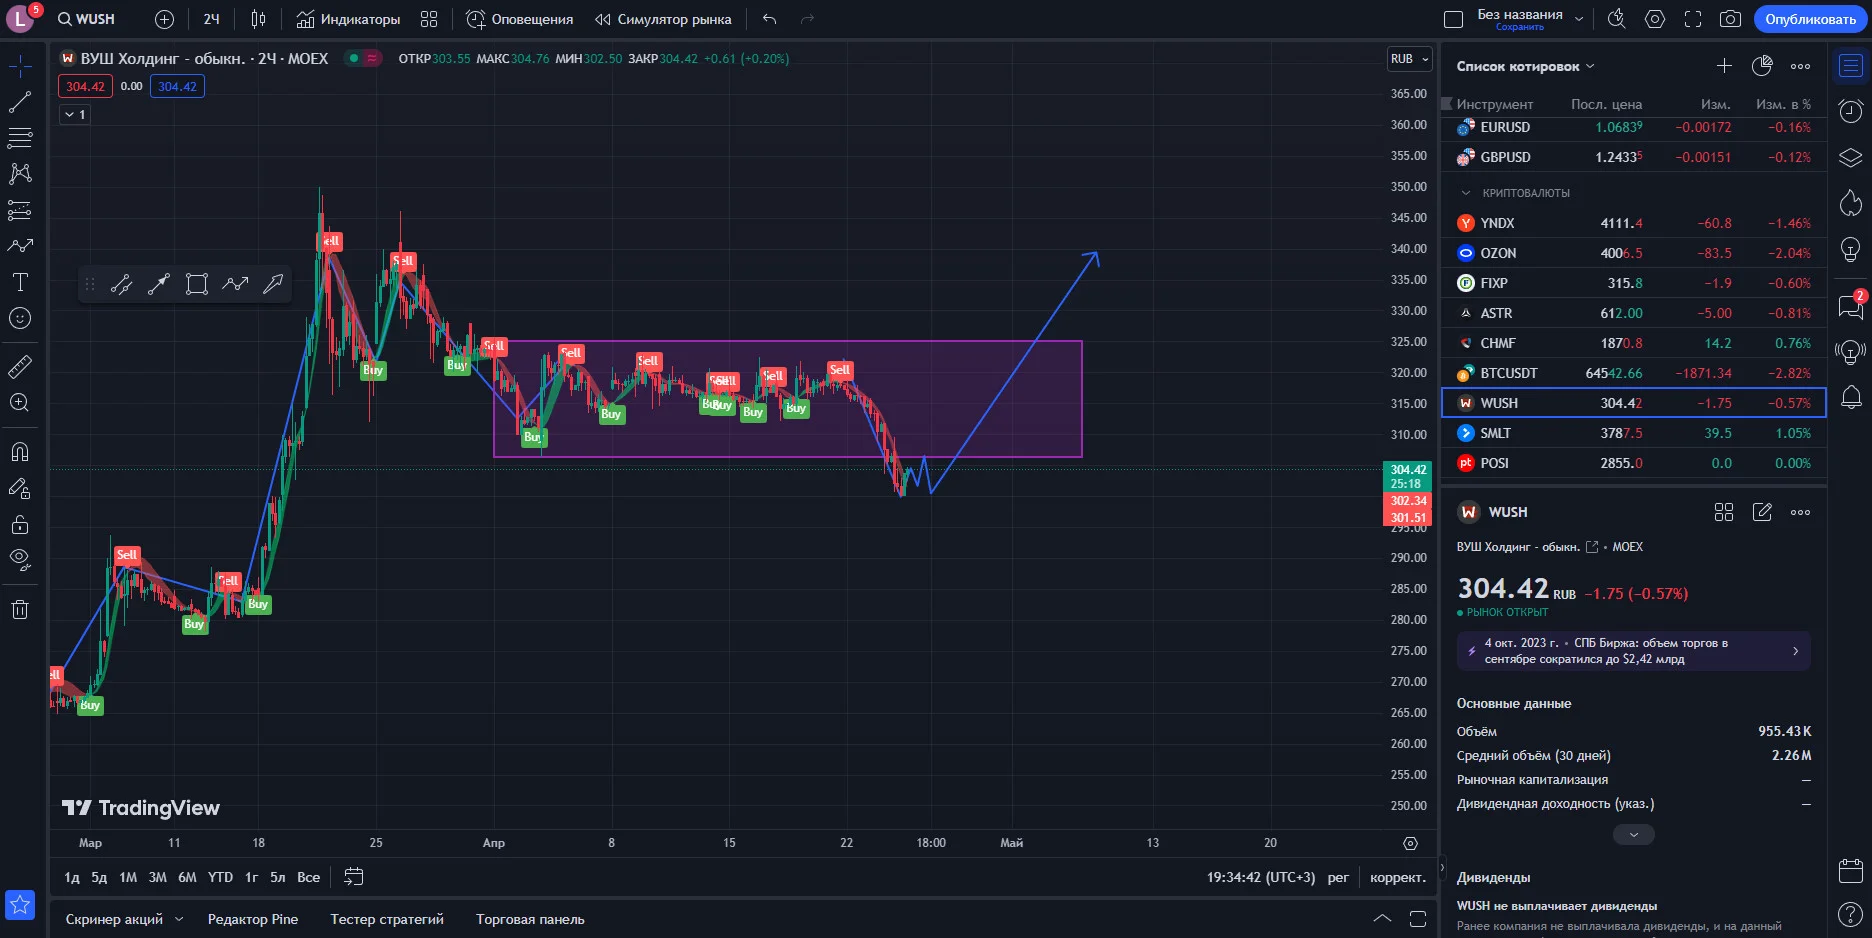Toggle hide all drawings eye icon

[x=20, y=560]
